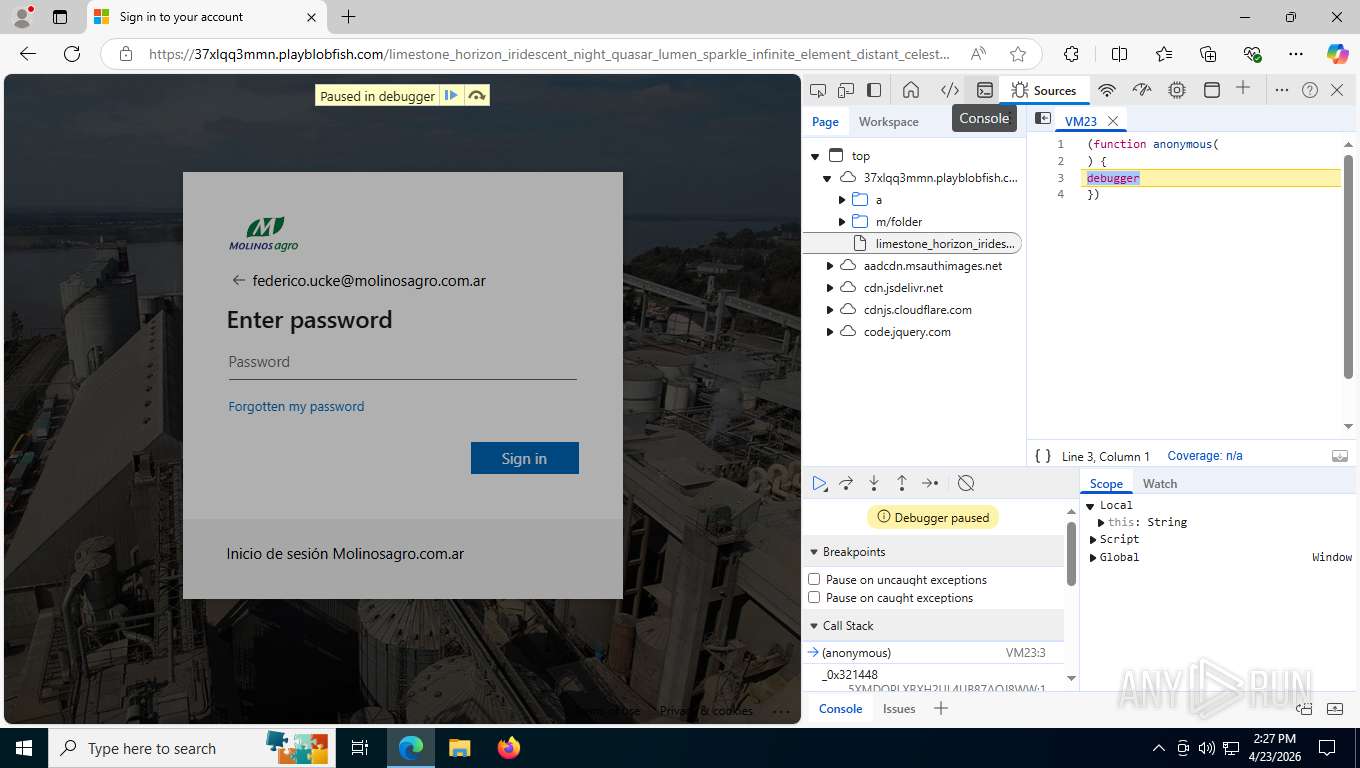Switch to the Watch tab

[1160, 483]
